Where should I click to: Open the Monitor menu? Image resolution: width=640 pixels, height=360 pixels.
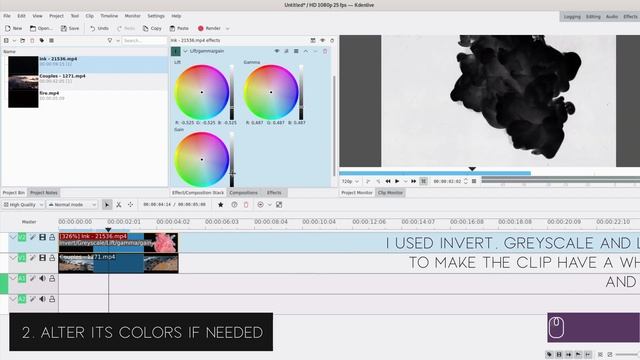coord(132,16)
